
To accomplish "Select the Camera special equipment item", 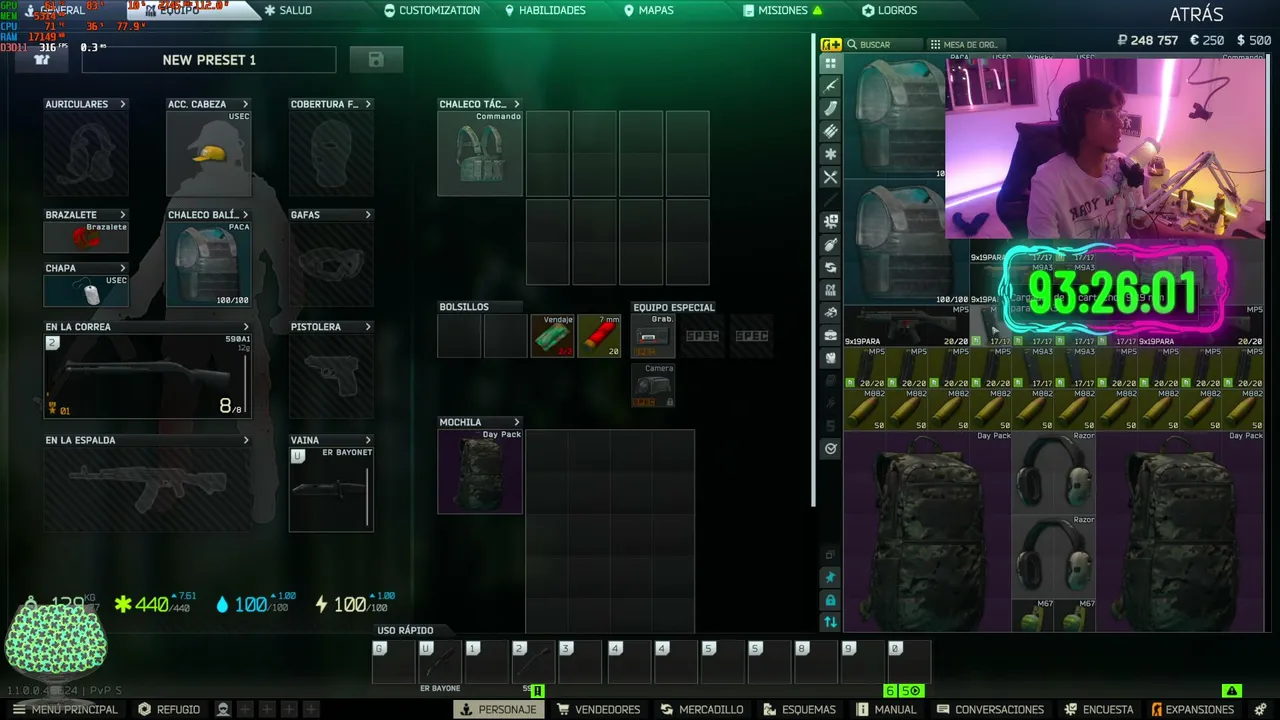I will click(653, 385).
